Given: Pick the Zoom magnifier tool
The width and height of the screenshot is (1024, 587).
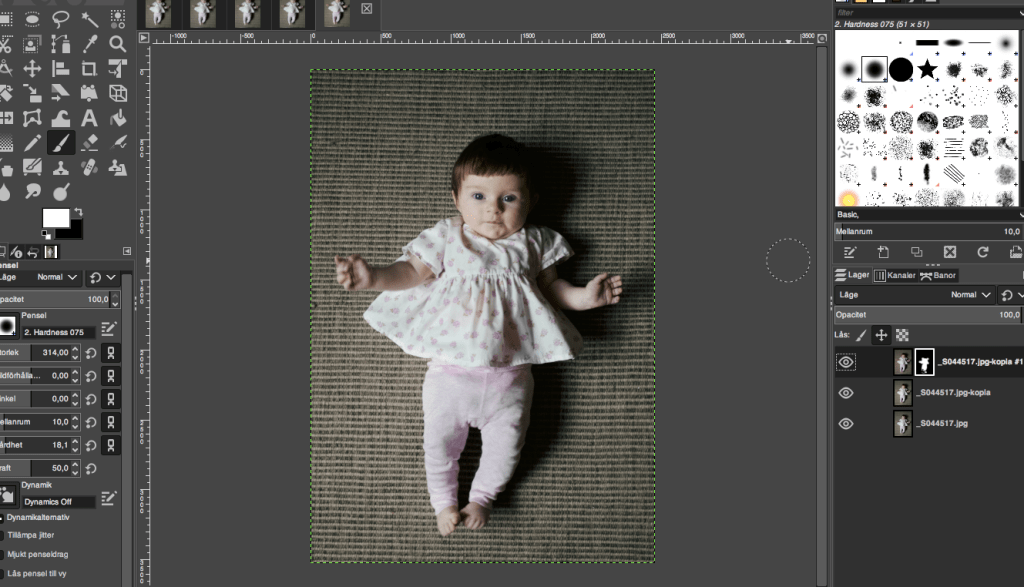Looking at the screenshot, I should [118, 44].
